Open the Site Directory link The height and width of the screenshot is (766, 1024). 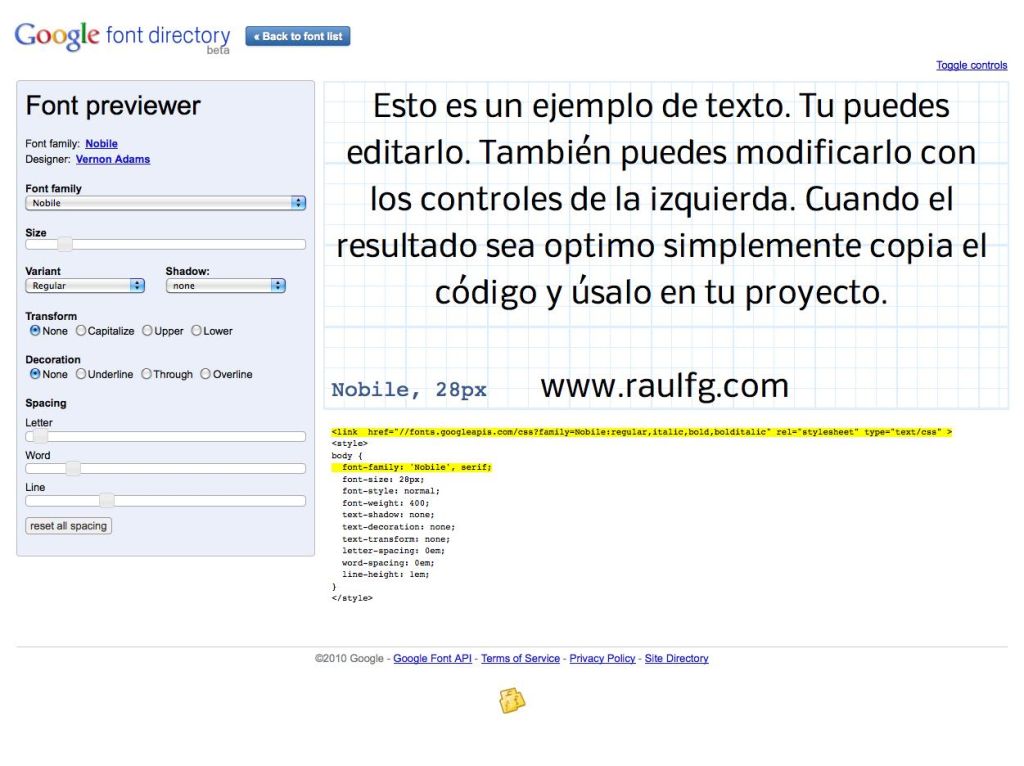point(677,658)
